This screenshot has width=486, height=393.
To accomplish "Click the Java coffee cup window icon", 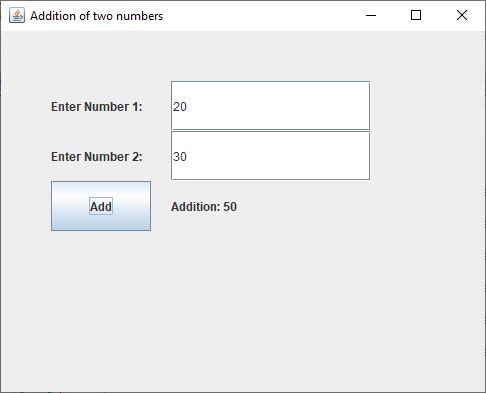I will pos(17,15).
